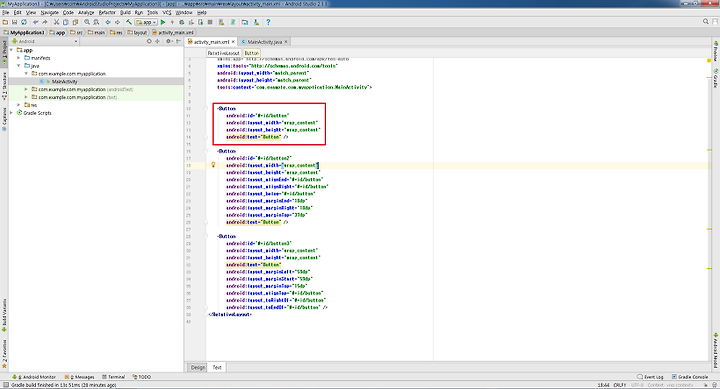Toggle the Captures side tool window

tap(4, 118)
